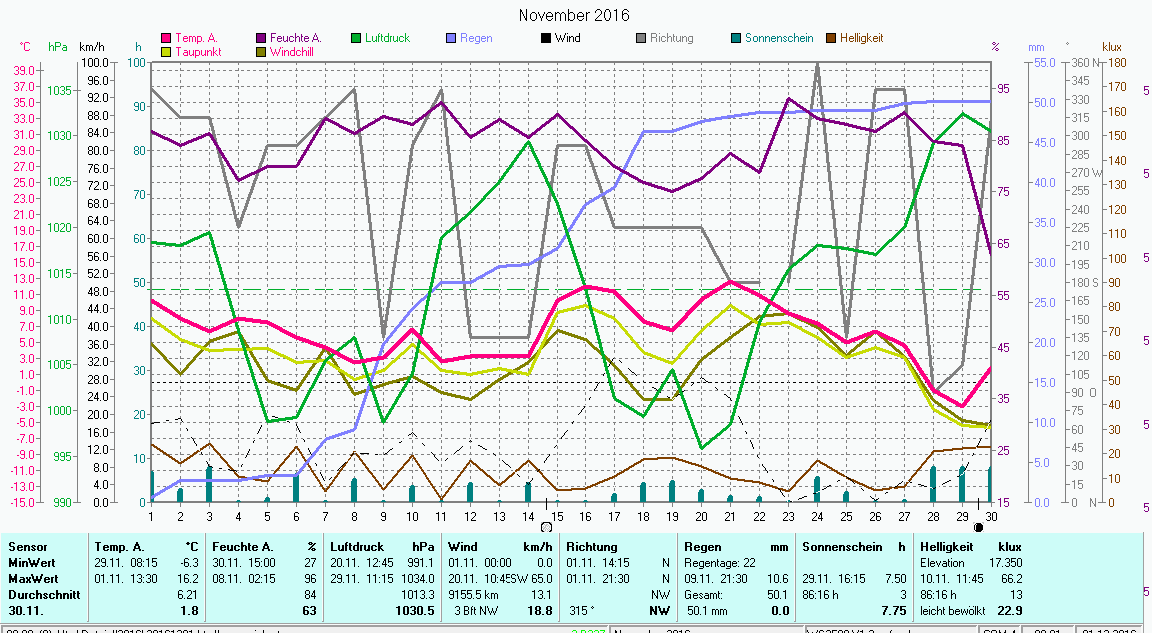Viewport: 1152px width, 633px height.
Task: Select the yellow Taupunkt legend swatch
Action: click(166, 51)
